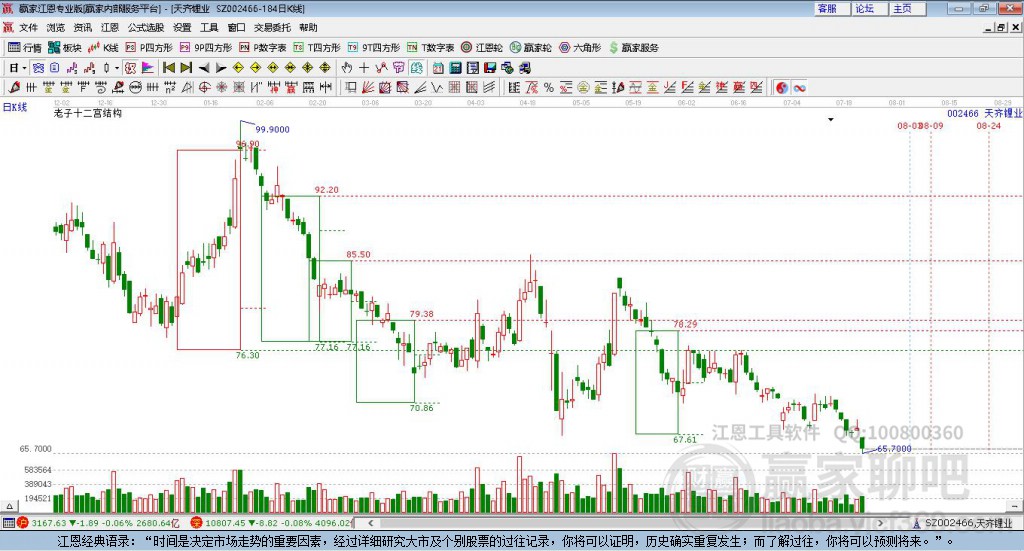Jump to first bar with skip-back arrow
Viewport: 1024px width, 551px height.
[x=168, y=67]
